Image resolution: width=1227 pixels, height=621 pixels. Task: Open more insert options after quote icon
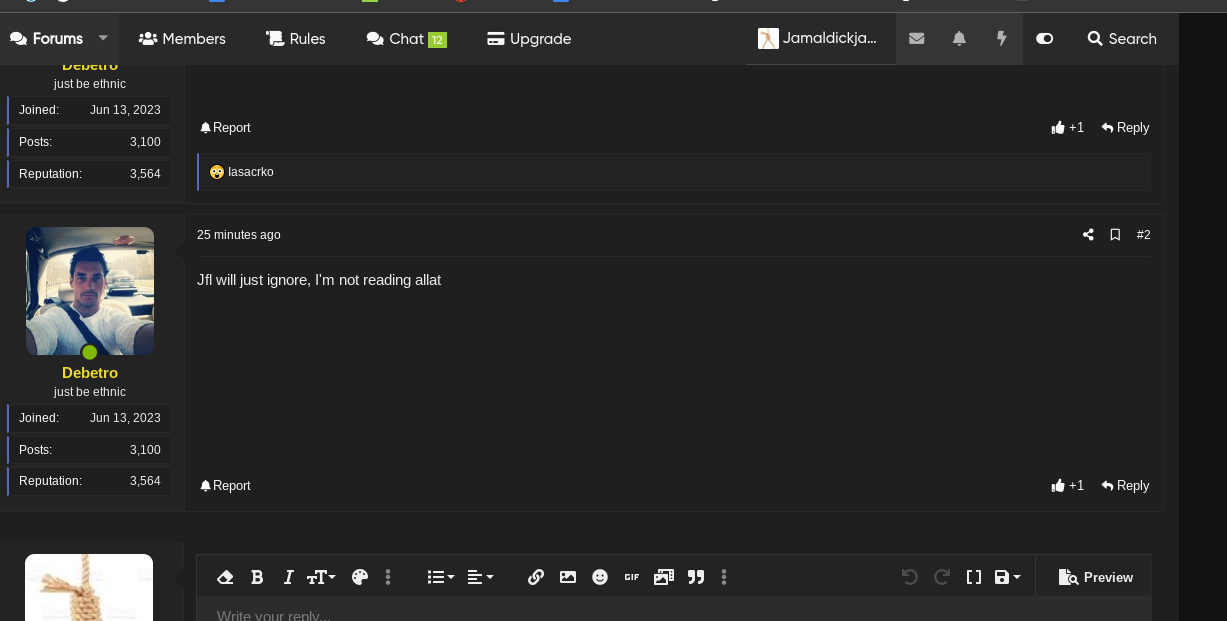click(x=724, y=577)
